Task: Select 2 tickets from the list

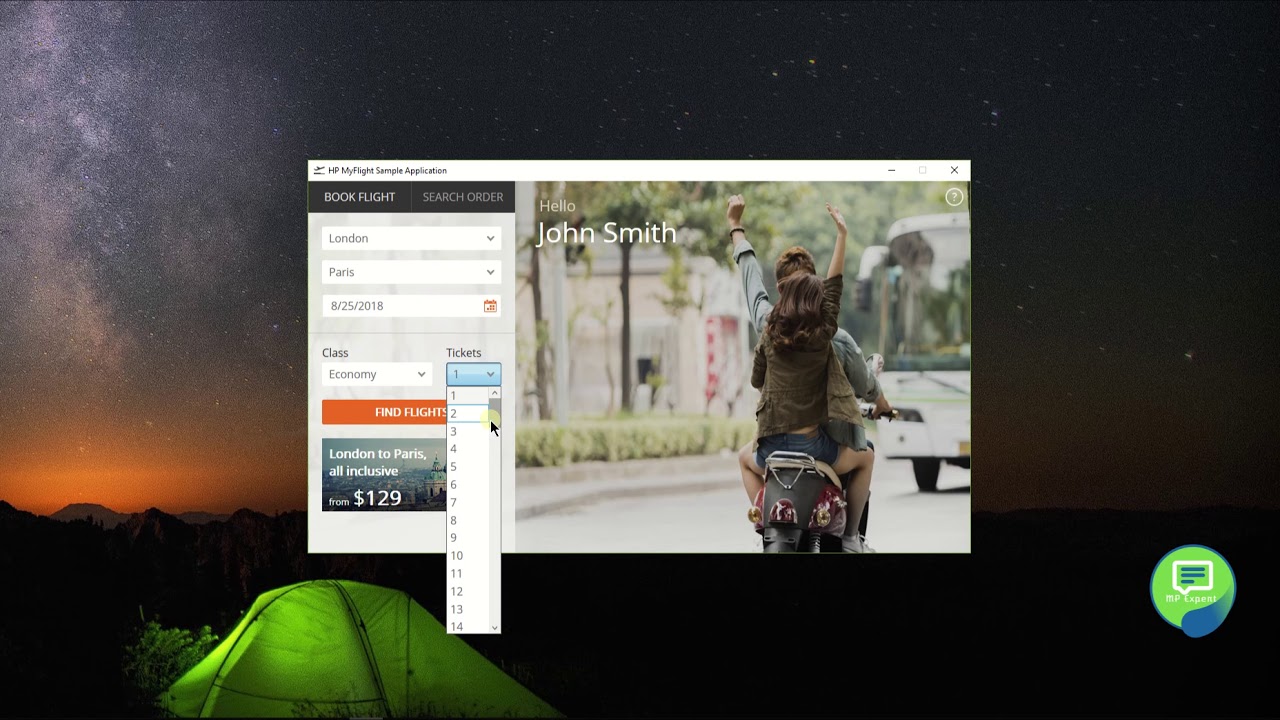Action: (x=467, y=413)
